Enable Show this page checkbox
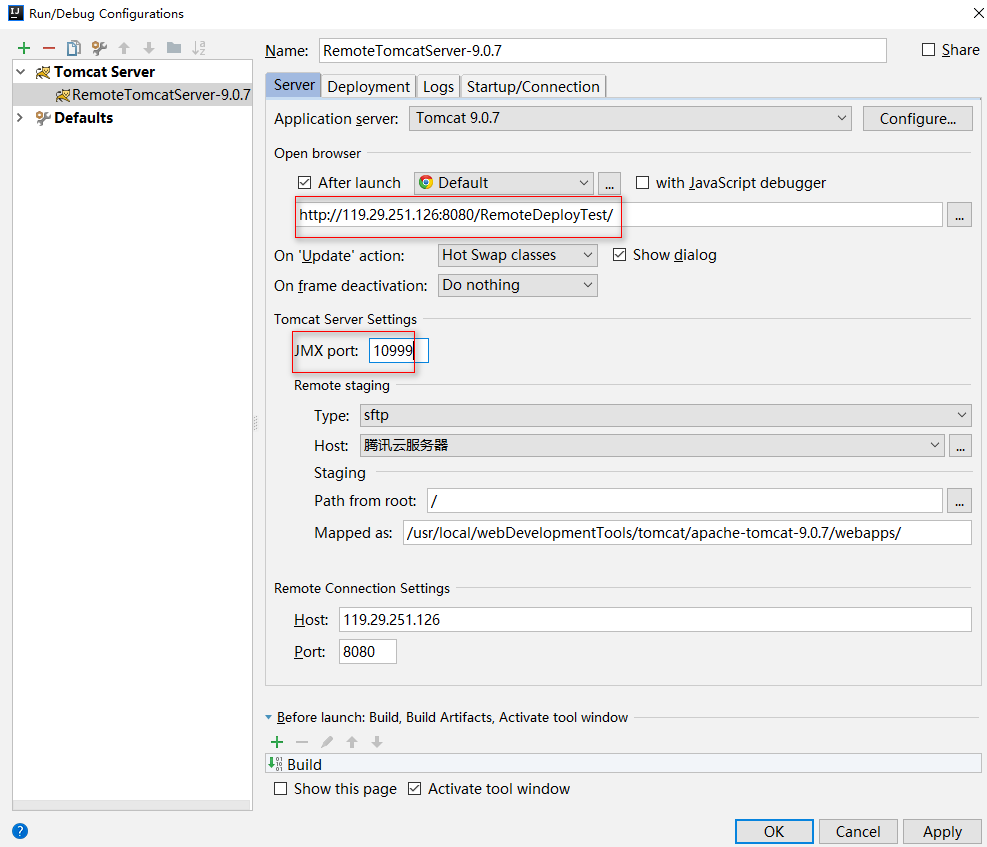987x847 pixels. point(281,788)
